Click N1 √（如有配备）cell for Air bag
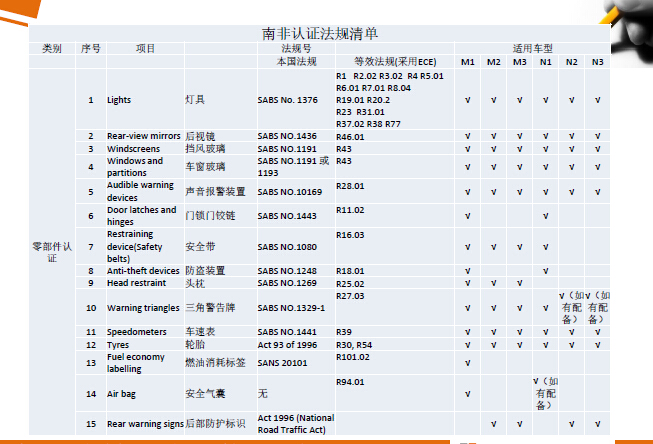The width and height of the screenshot is (653, 444). click(x=546, y=393)
